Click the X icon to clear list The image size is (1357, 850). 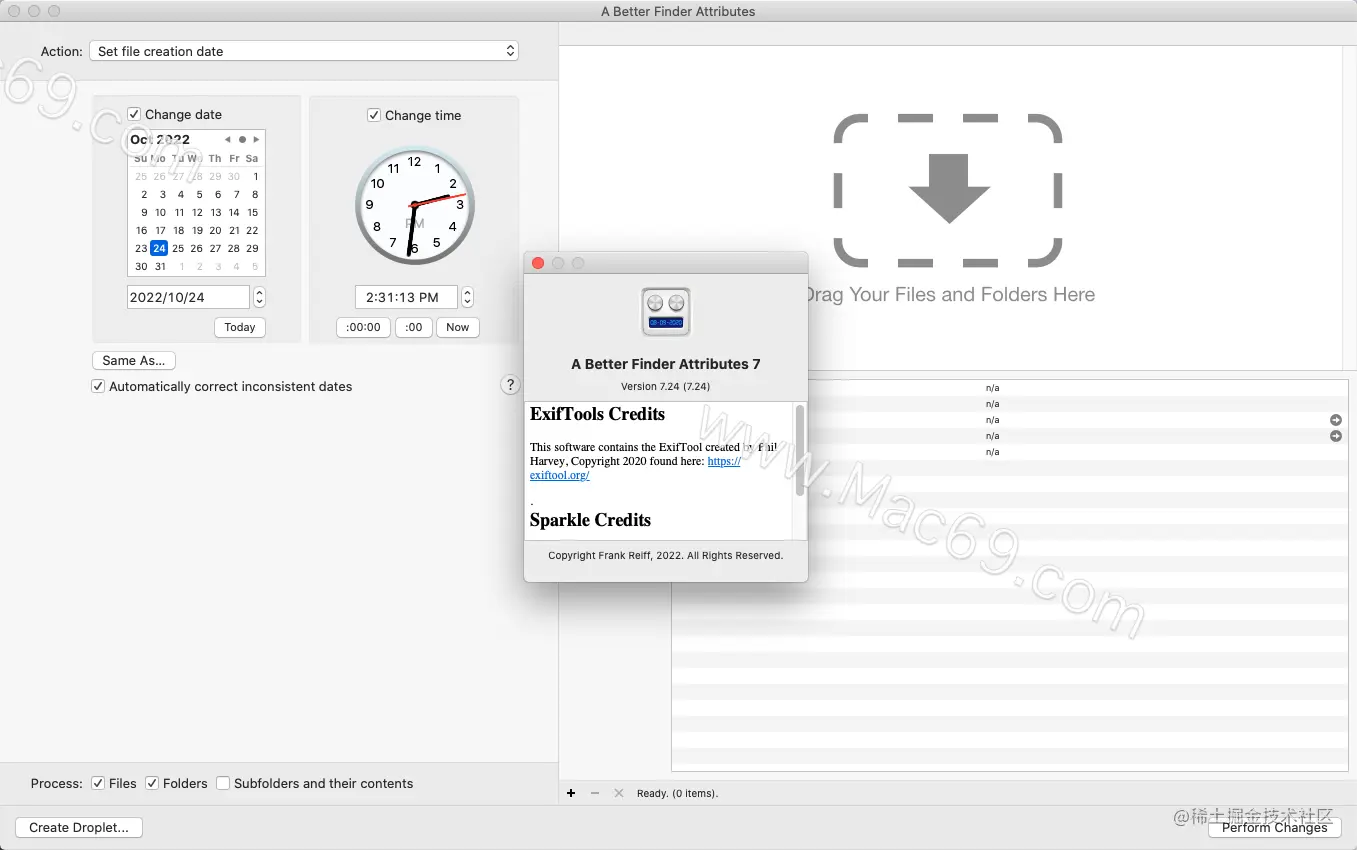pos(618,793)
